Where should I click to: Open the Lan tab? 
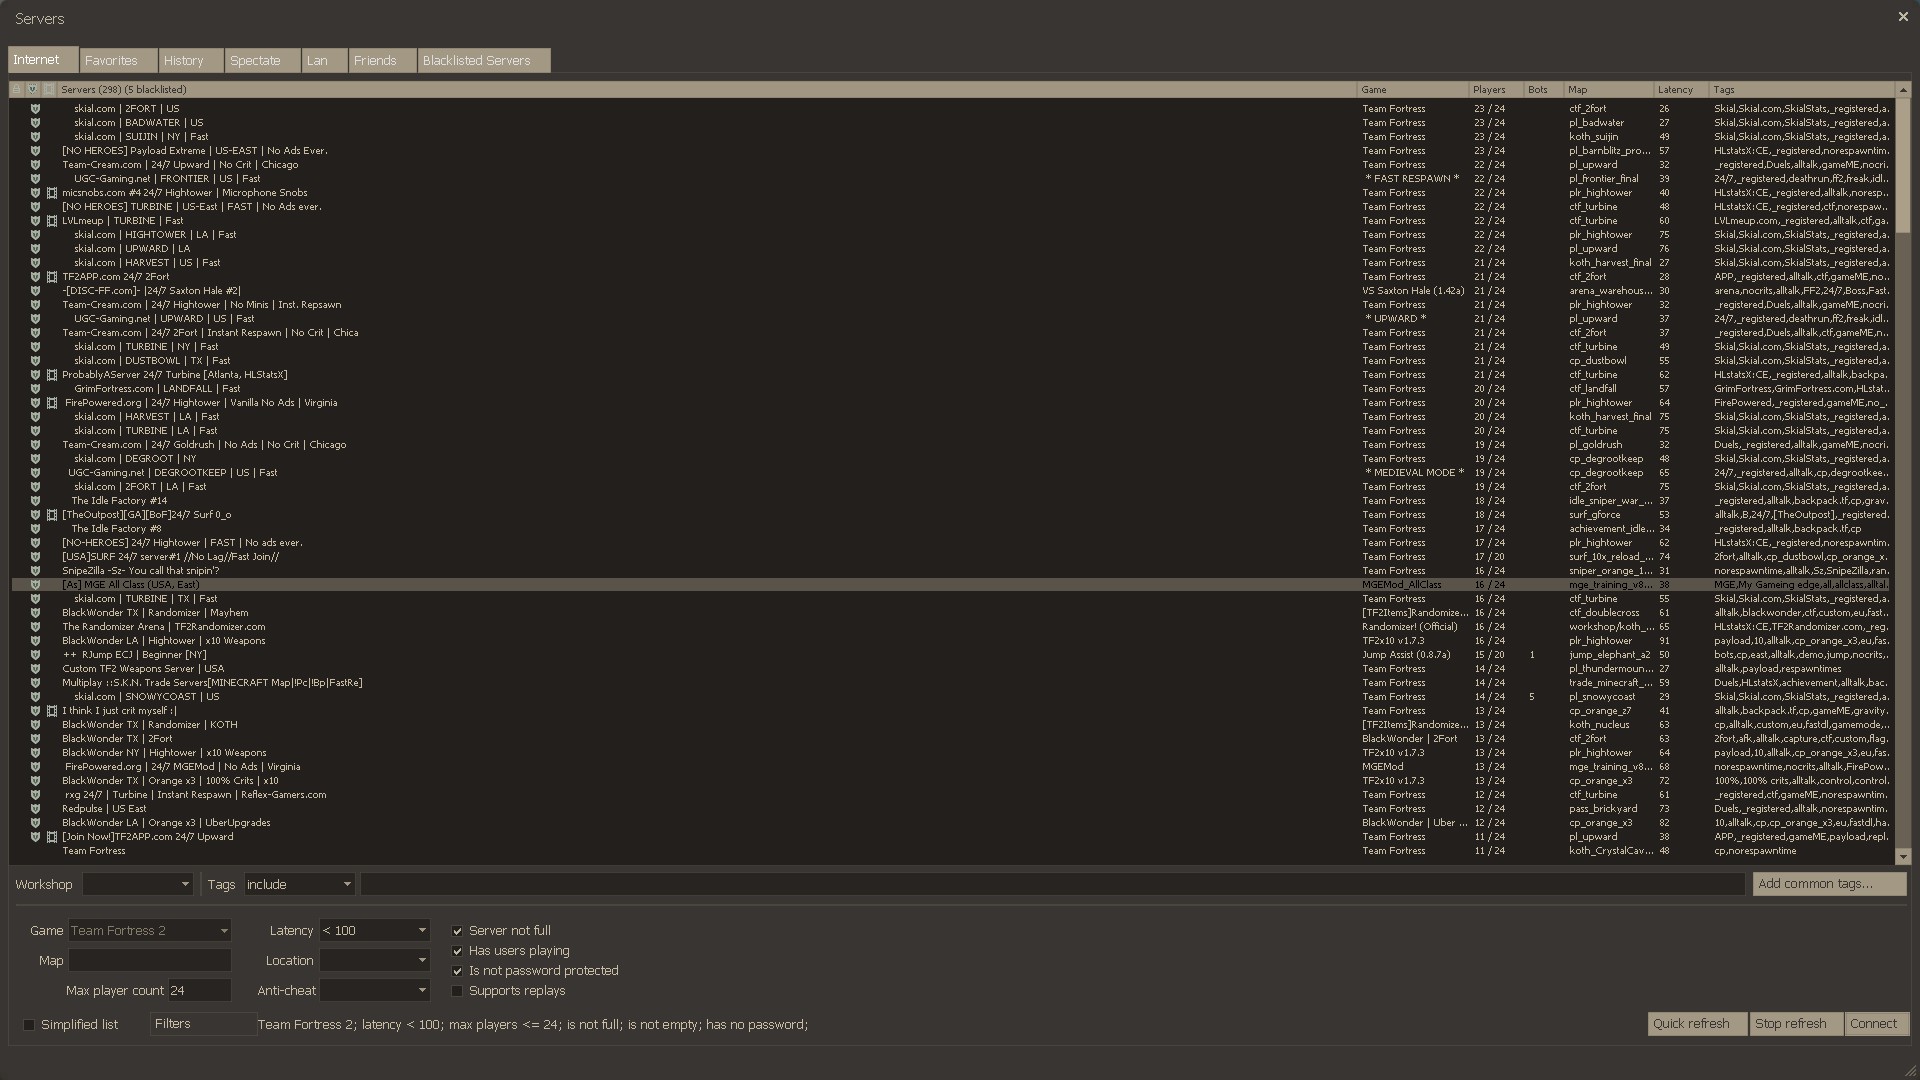pos(325,61)
